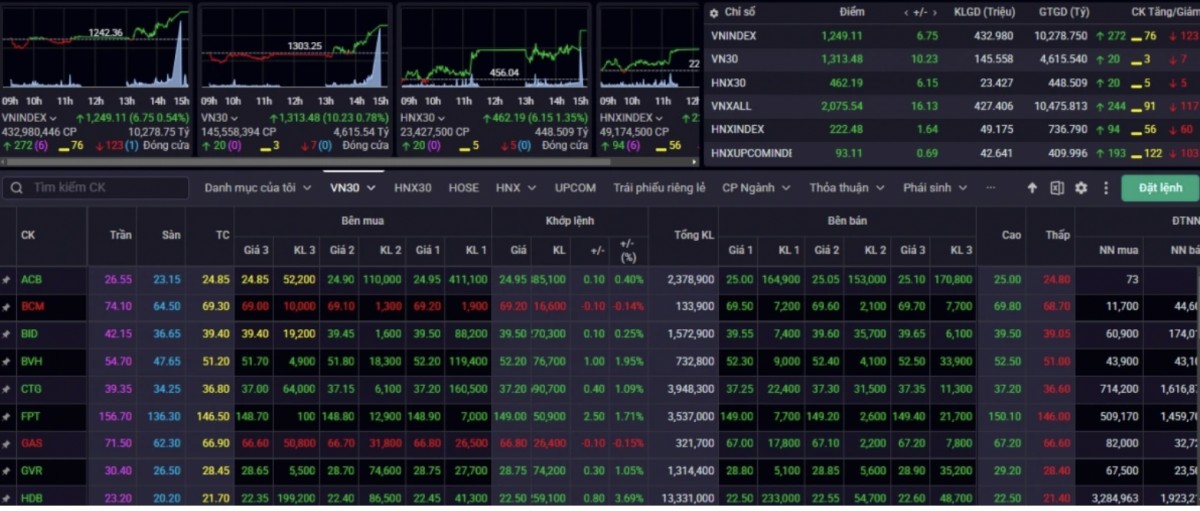Open the horizontal ellipsis for more tabs
Viewport: 1200px width, 511px height.
click(991, 188)
